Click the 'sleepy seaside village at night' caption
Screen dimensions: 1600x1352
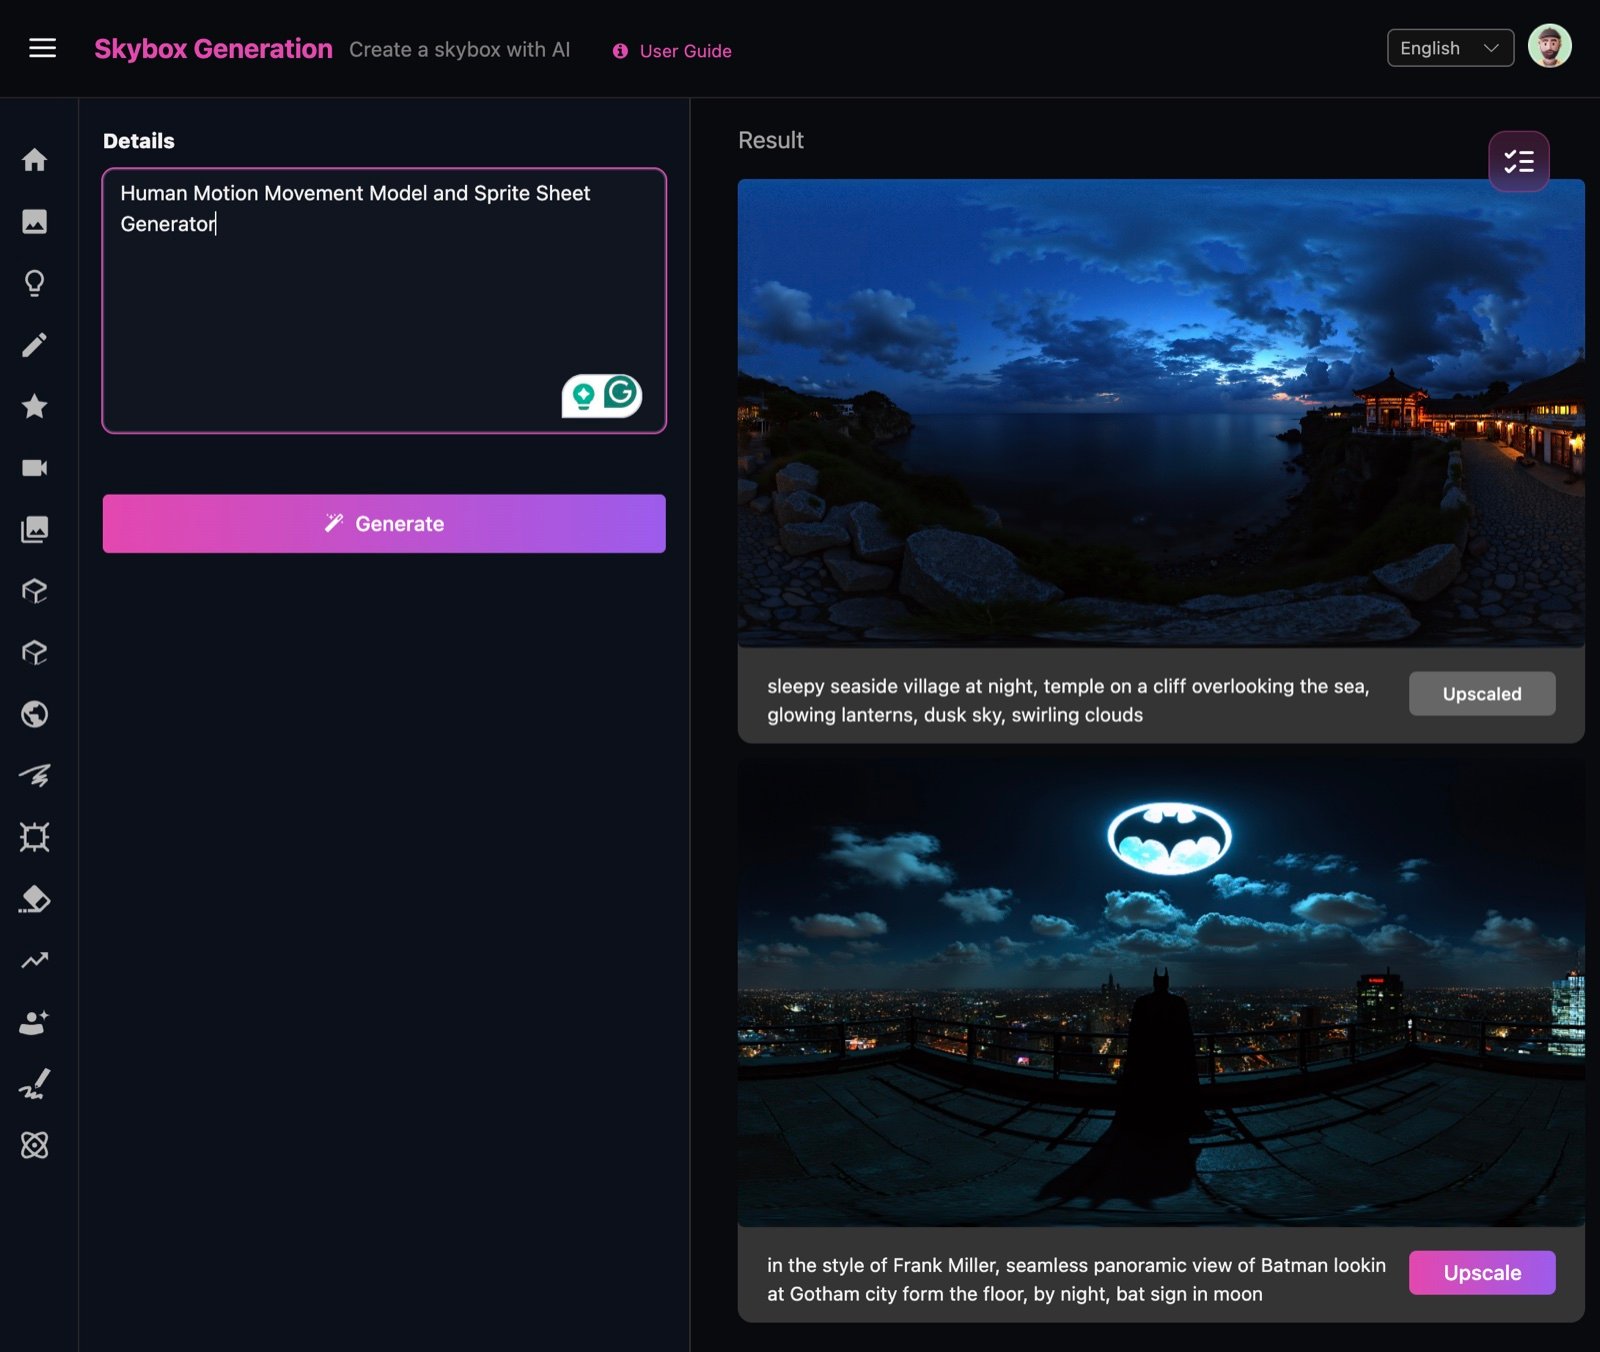pos(1068,700)
